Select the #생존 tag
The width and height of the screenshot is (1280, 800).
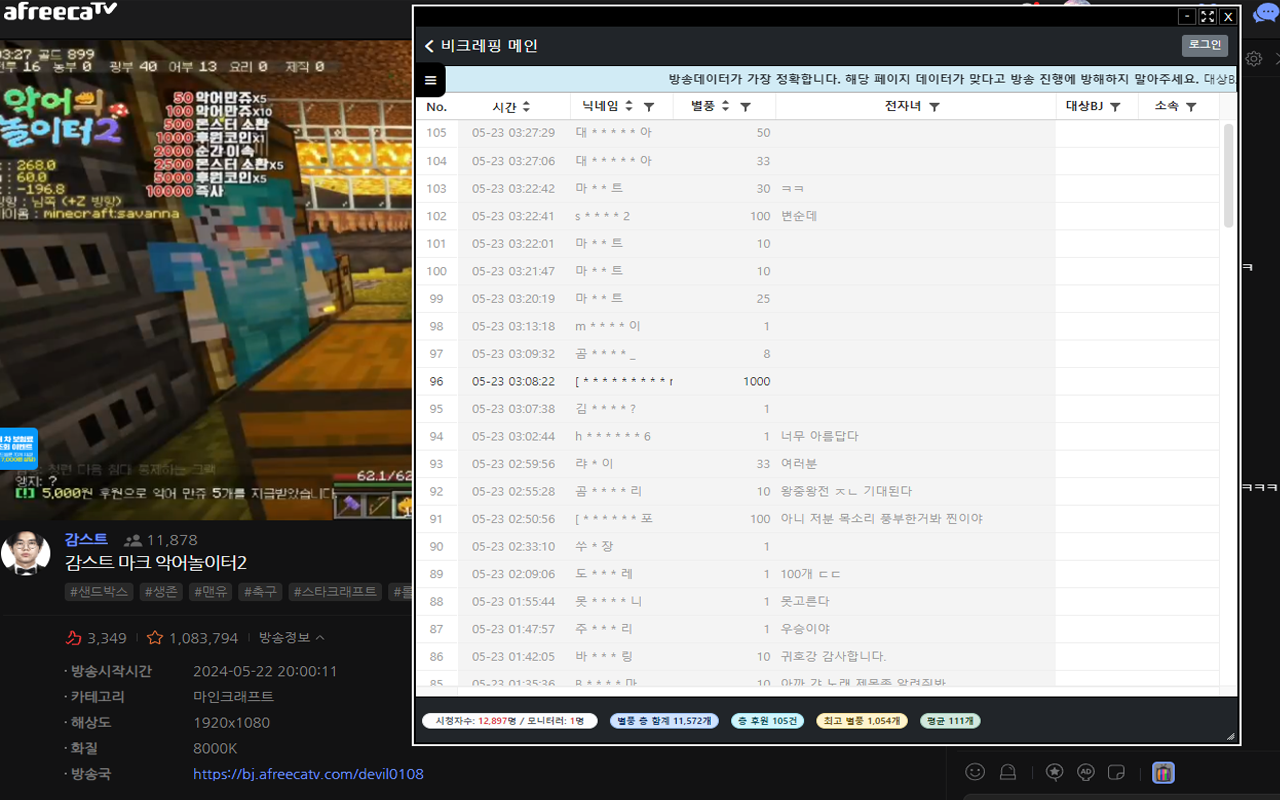coord(160,592)
